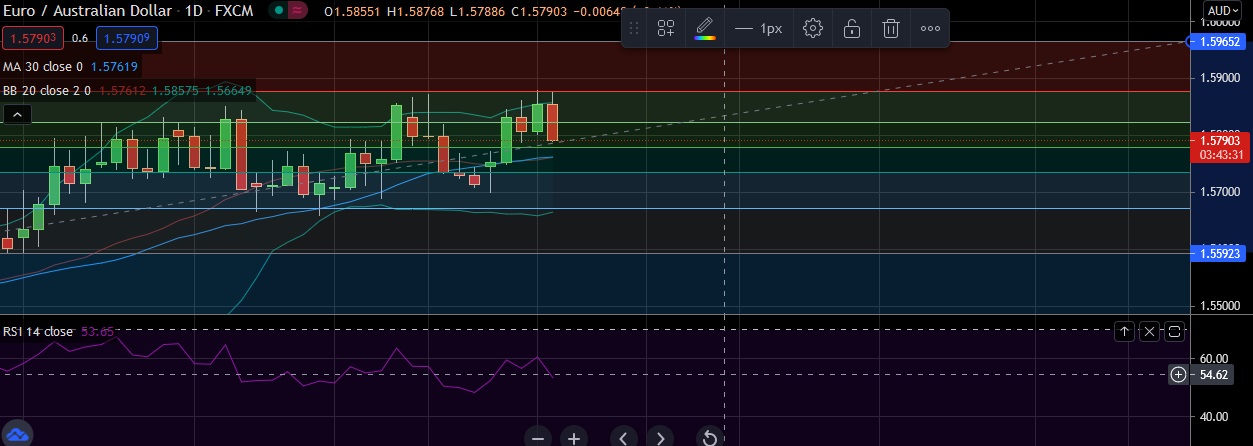The image size is (1253, 446).
Task: Click the red sell price 1.57903 button
Action: [x=33, y=39]
